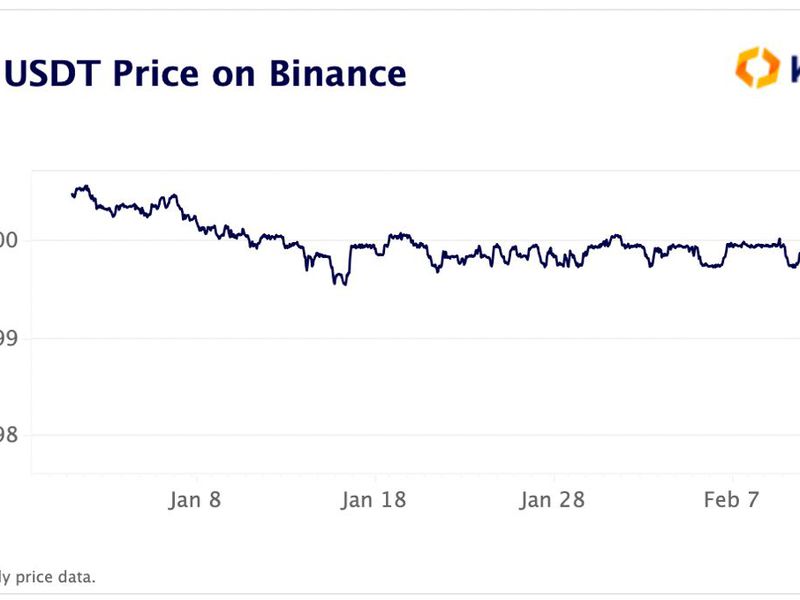Click the price line's lowest dip before Jan 18
Screen dimensions: 800x600
[340, 284]
